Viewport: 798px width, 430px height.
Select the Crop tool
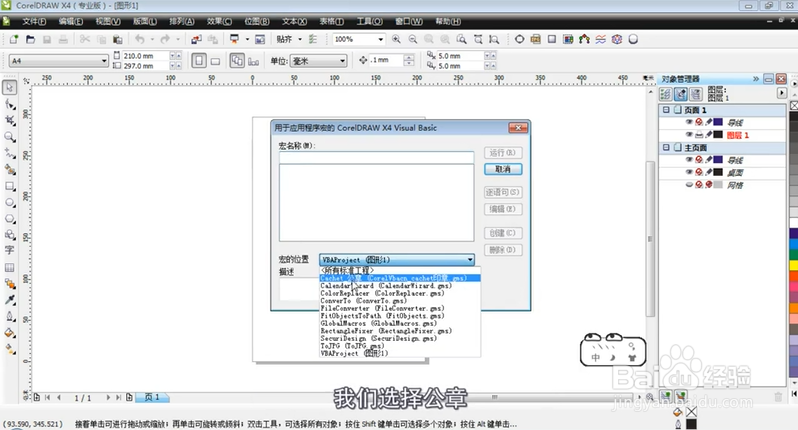10,120
